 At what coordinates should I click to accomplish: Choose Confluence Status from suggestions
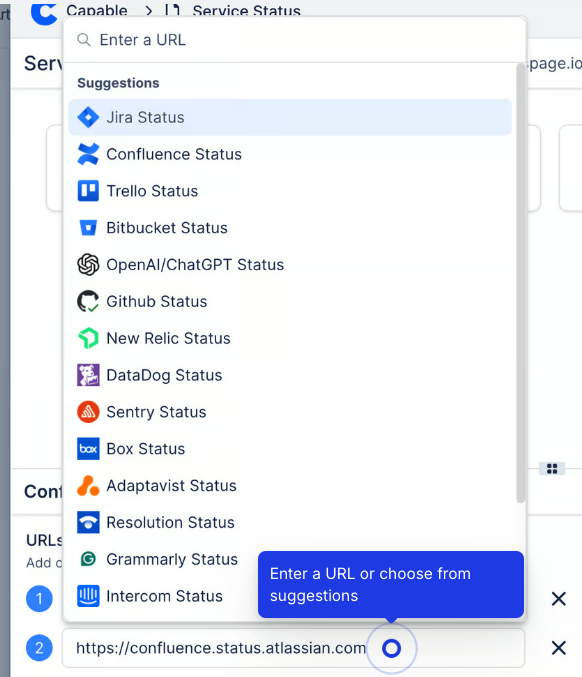click(290, 154)
